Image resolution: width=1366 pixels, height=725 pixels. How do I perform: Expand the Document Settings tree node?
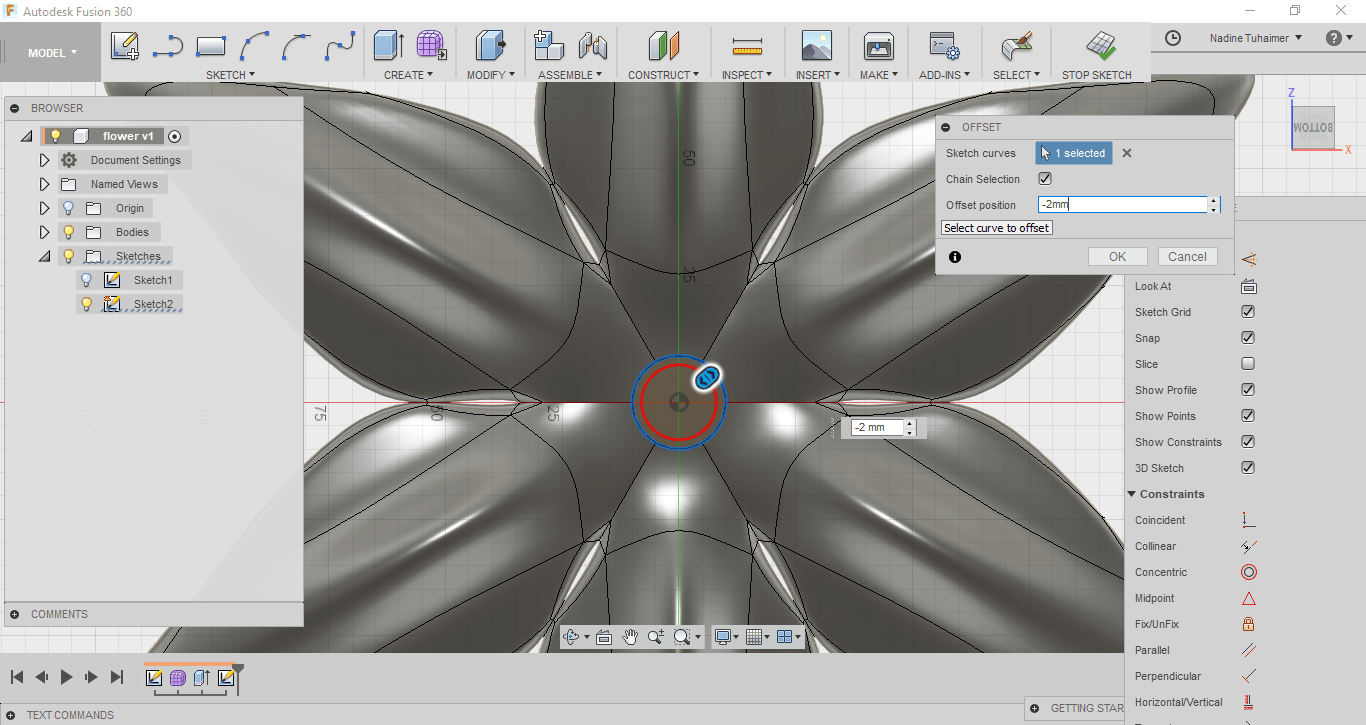click(44, 160)
